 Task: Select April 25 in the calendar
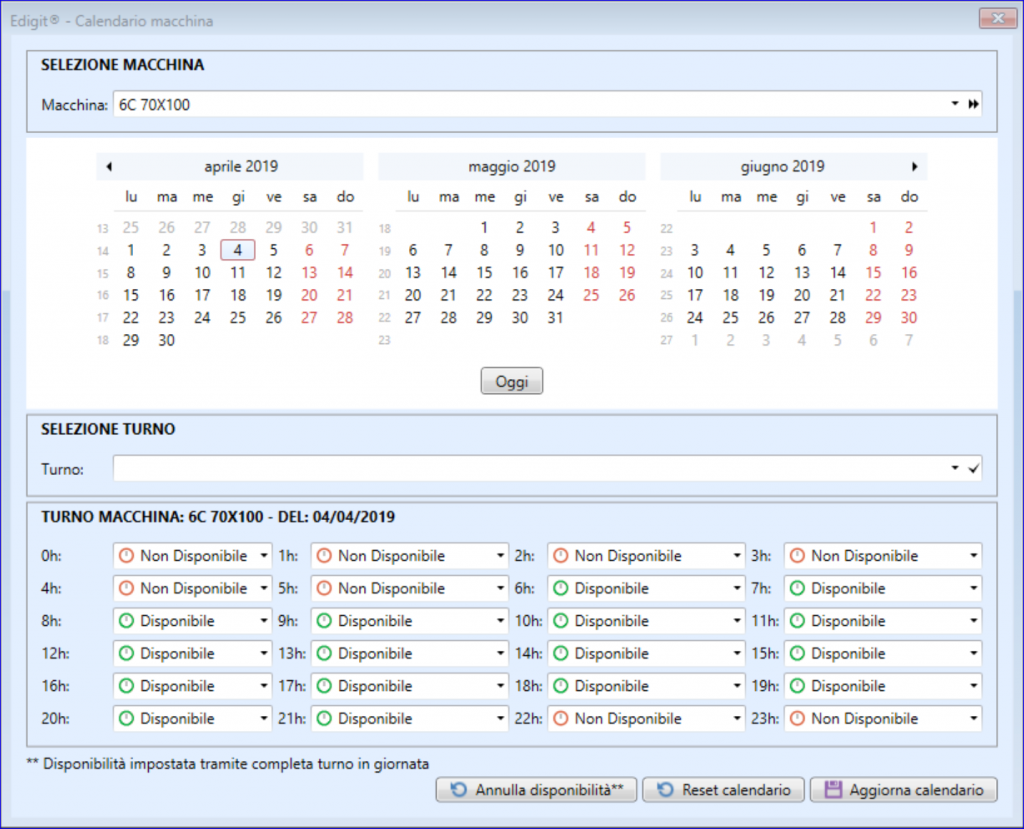point(237,318)
